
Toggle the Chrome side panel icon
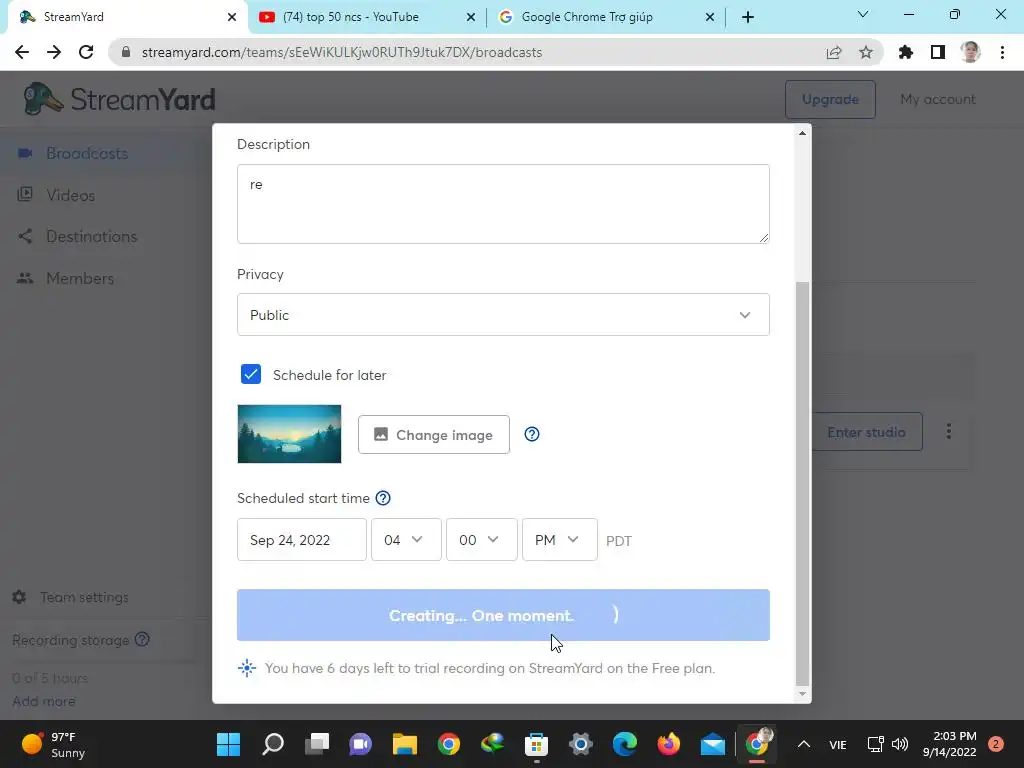click(x=938, y=52)
